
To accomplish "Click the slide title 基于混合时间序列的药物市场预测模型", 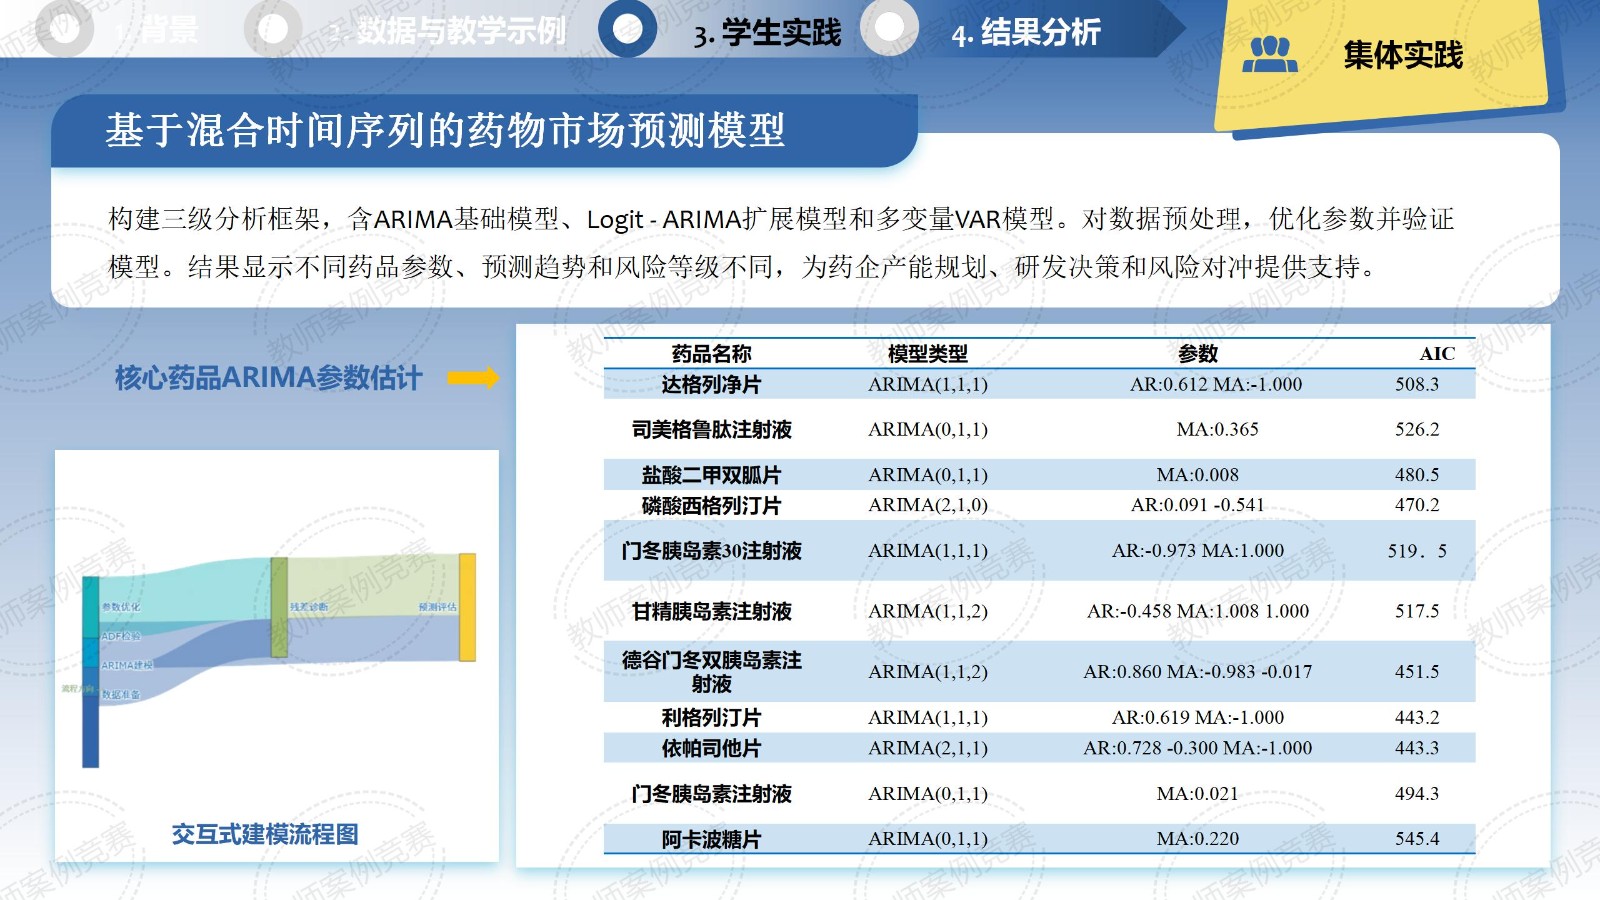I will [445, 131].
